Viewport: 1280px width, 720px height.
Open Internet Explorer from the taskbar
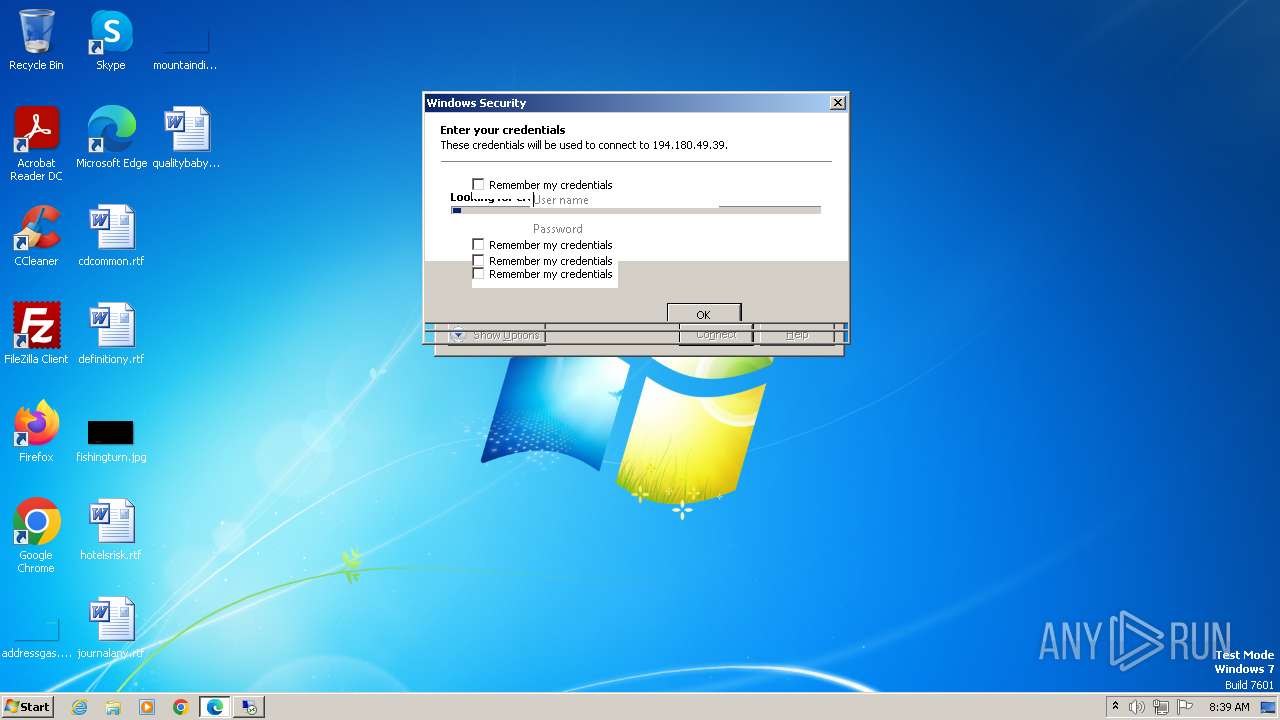point(80,707)
